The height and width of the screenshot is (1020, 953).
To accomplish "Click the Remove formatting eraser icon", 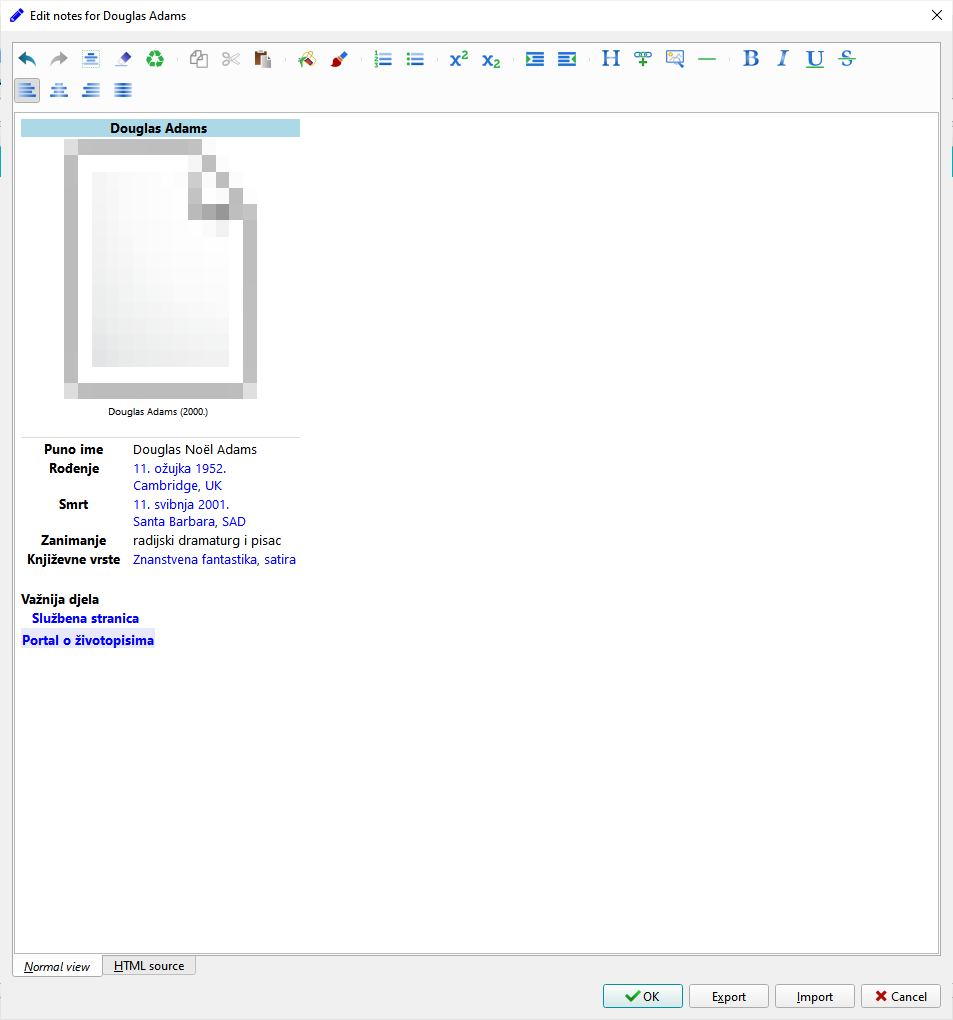I will tap(123, 59).
